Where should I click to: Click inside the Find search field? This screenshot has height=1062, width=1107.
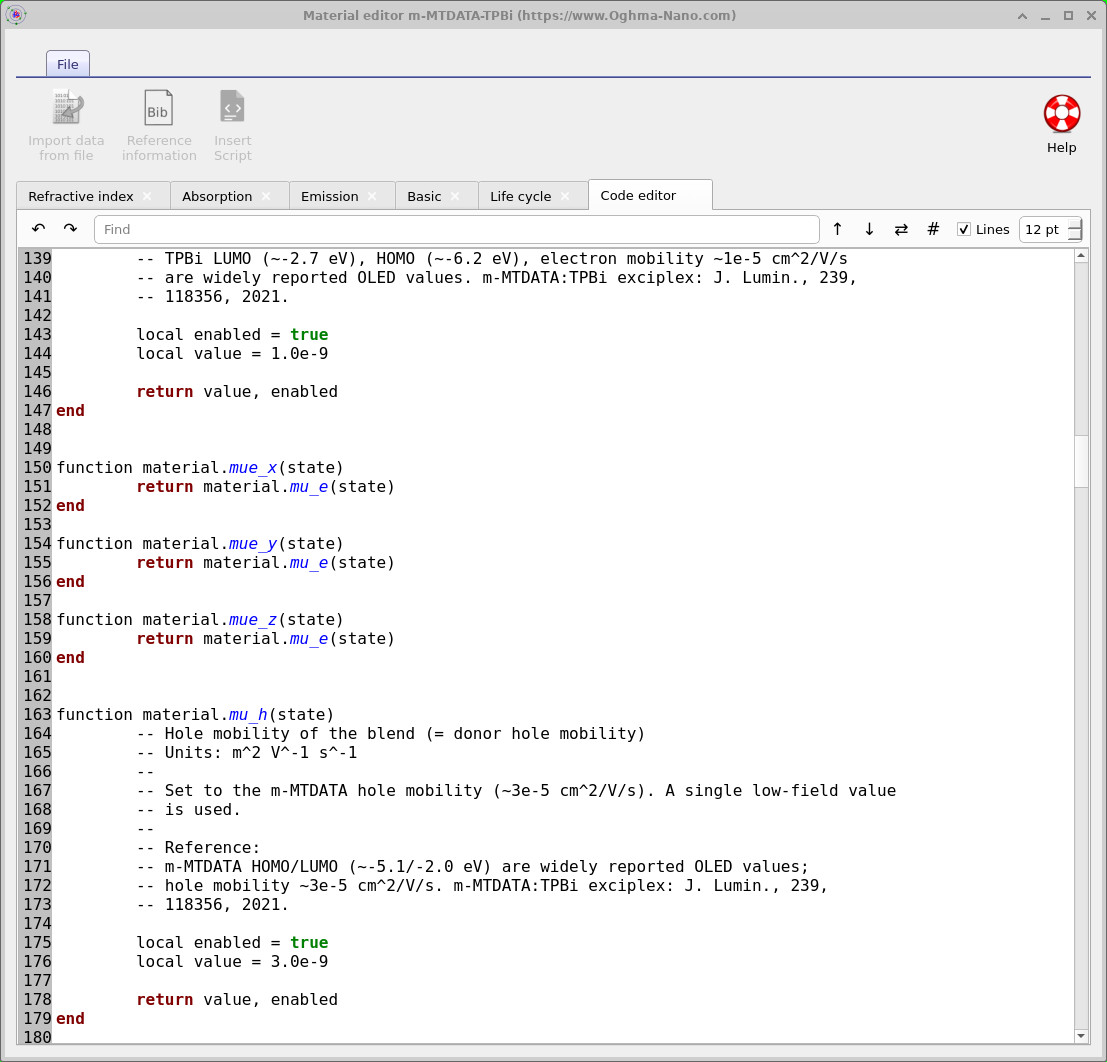coord(456,229)
